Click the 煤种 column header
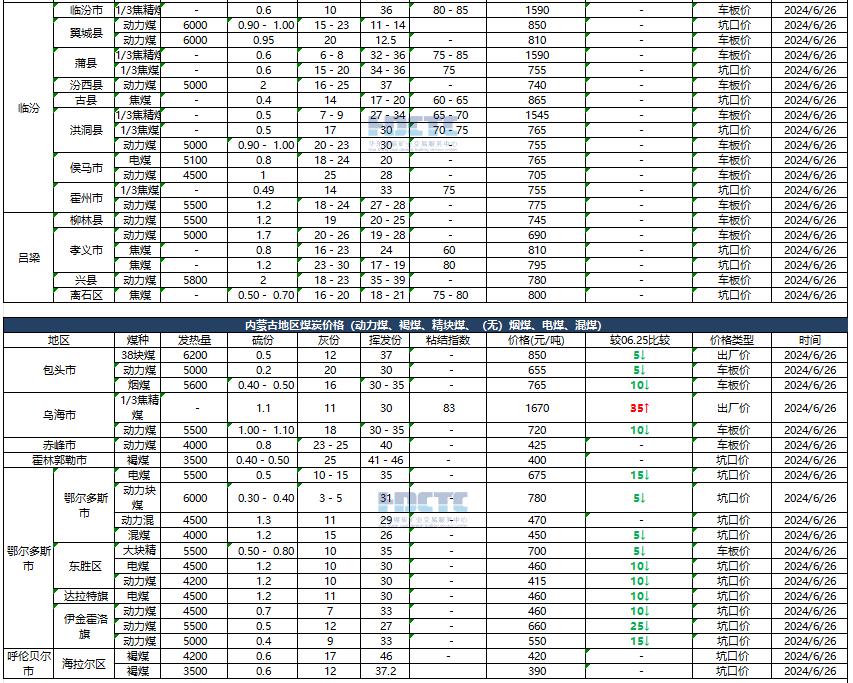Viewport: 853px width, 683px height. [x=138, y=340]
